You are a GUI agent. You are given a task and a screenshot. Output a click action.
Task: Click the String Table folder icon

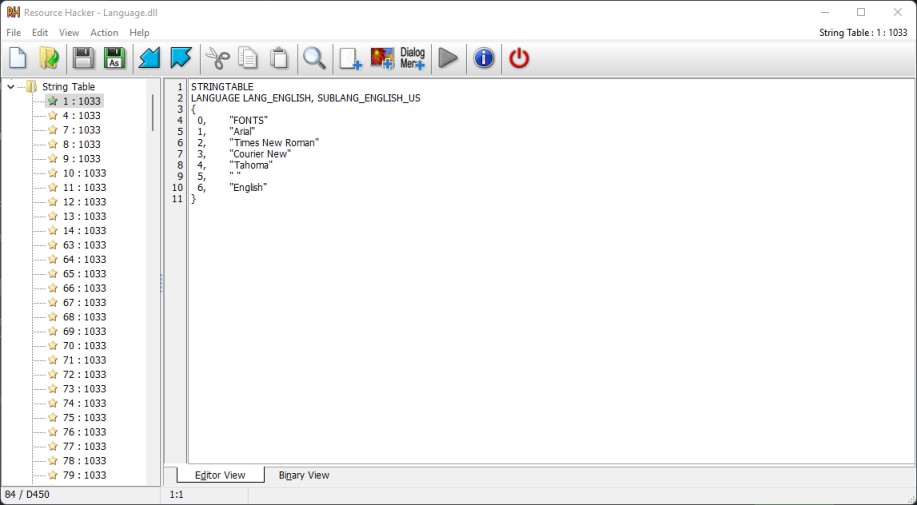point(32,87)
